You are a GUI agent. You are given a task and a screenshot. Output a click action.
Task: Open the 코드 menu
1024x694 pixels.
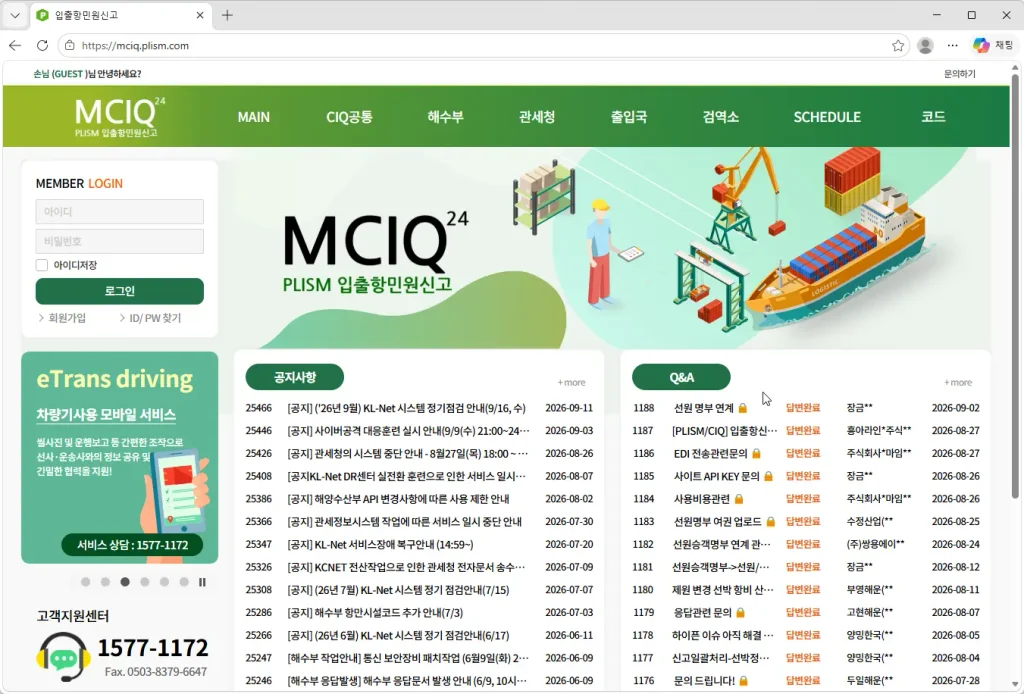[x=933, y=117]
